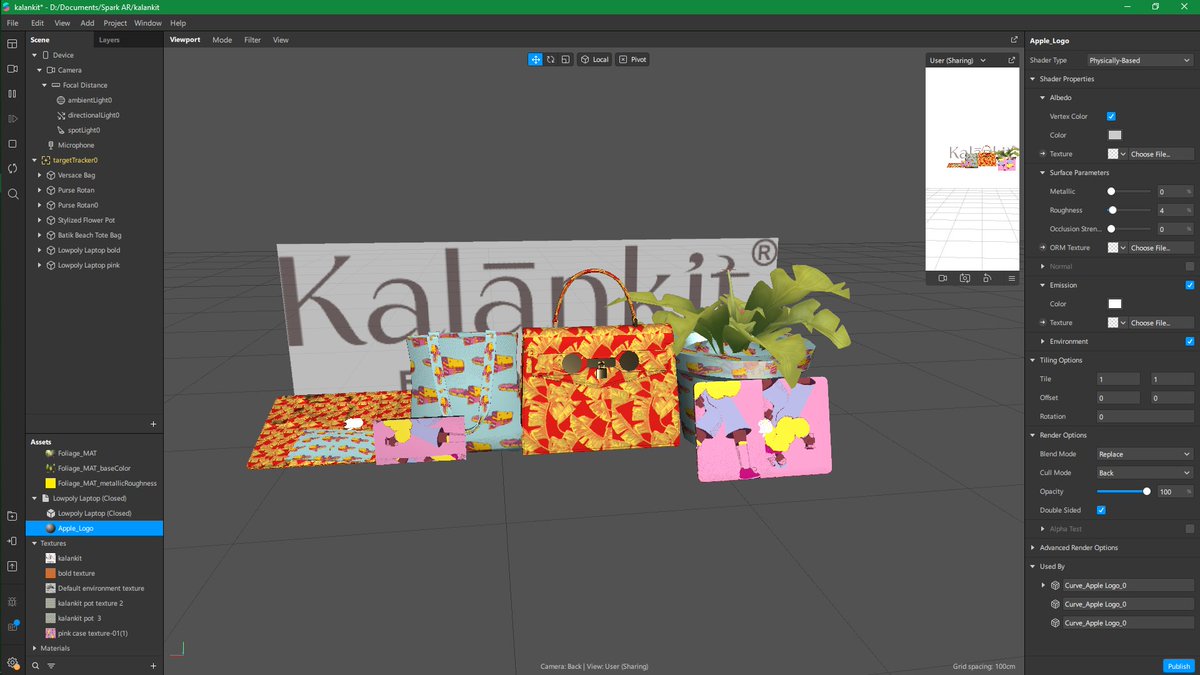Click the Publish button
The image size is (1200, 675).
(1178, 665)
